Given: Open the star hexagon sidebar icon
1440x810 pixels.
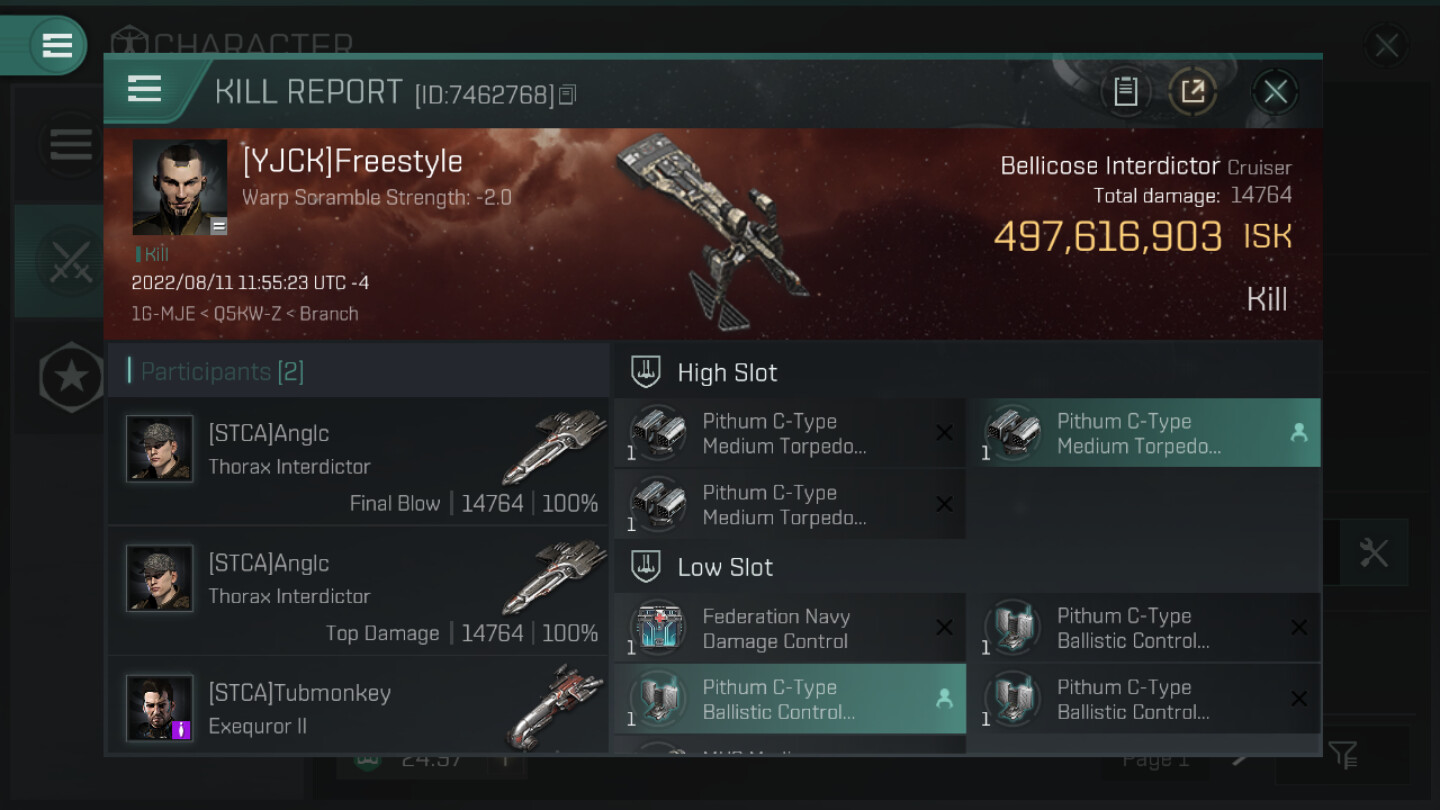Looking at the screenshot, I should 71,377.
